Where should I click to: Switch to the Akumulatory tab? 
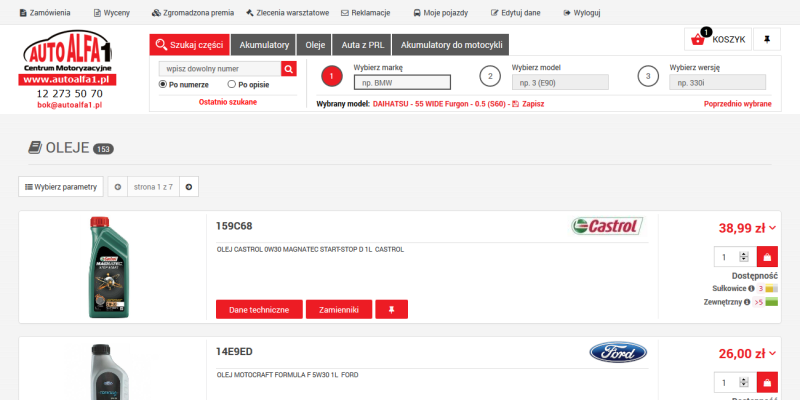[x=265, y=45]
